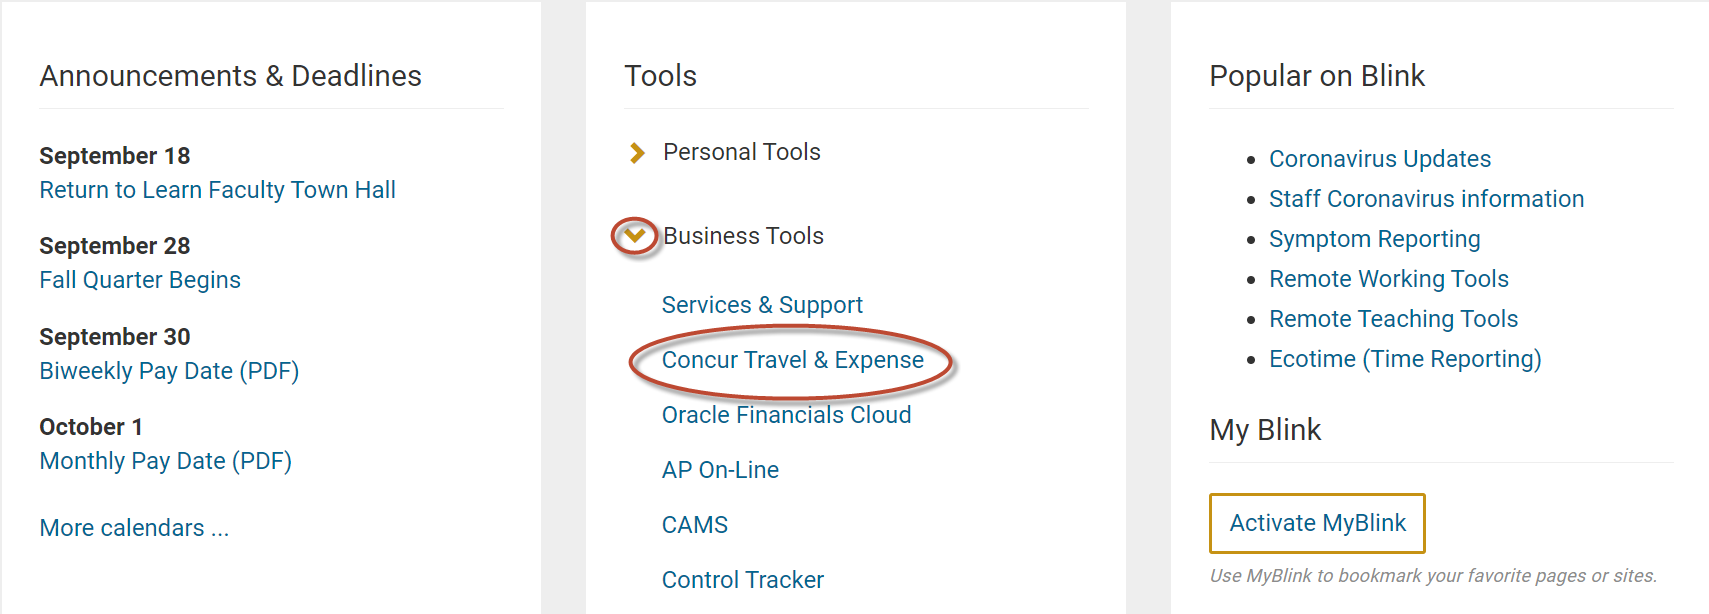The width and height of the screenshot is (1709, 614).
Task: Go to CAMS
Action: click(x=694, y=524)
